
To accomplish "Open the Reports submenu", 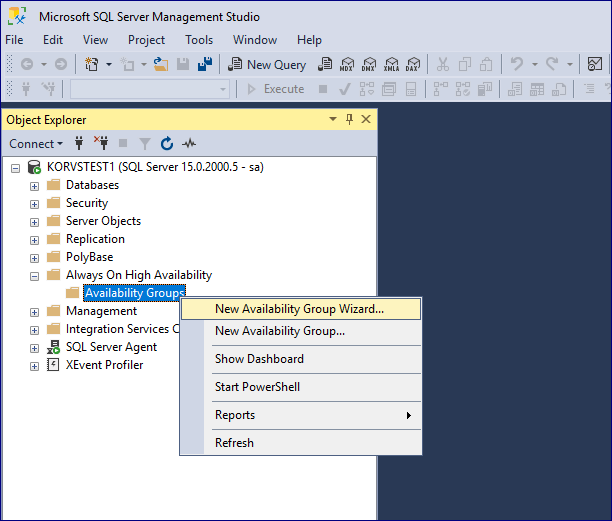I will tap(301, 415).
